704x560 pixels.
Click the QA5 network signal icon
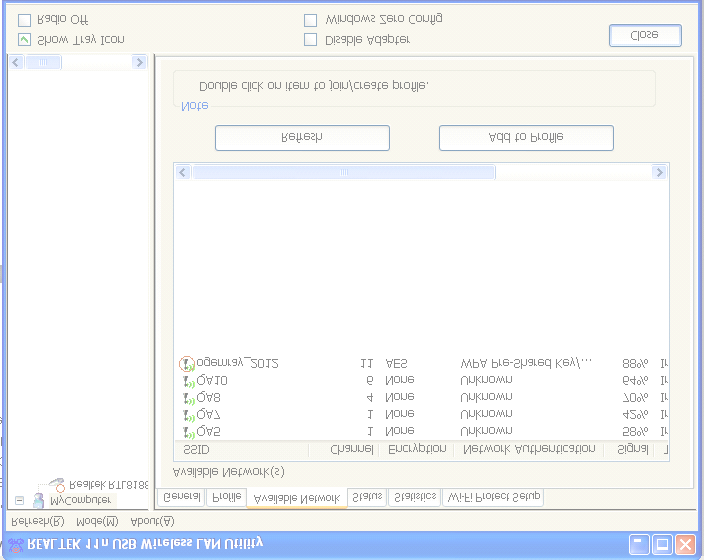(x=189, y=432)
